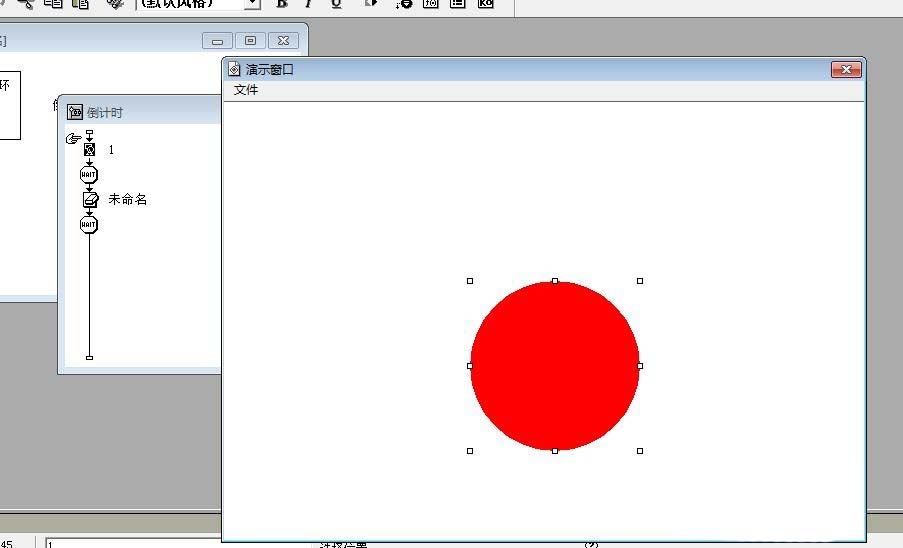Select display icon named 1 on flowline
This screenshot has height=548, width=903.
point(89,150)
